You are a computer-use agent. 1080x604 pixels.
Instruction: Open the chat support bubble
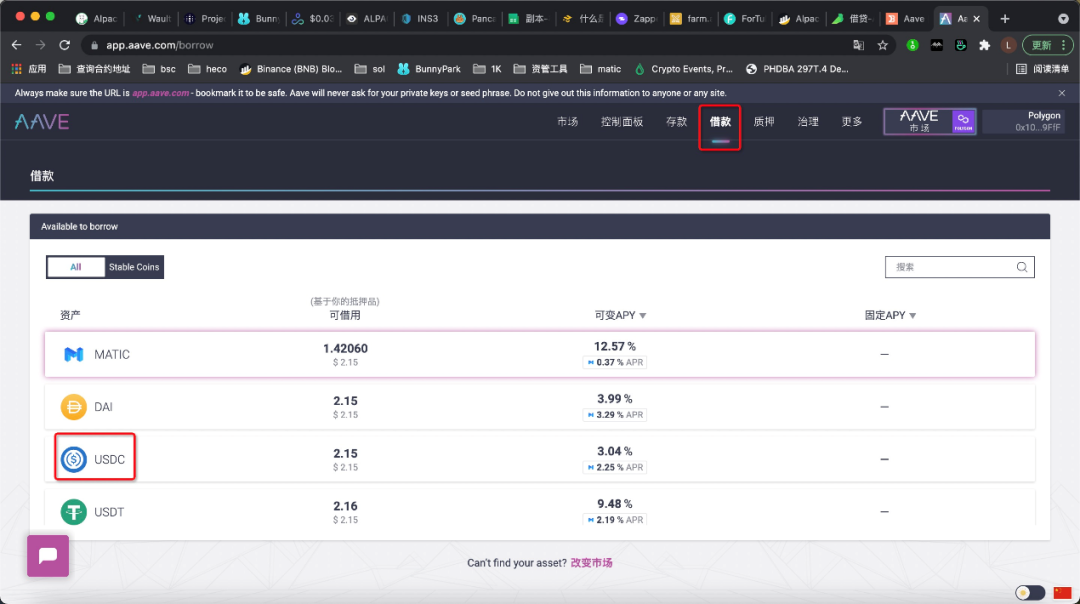(47, 555)
